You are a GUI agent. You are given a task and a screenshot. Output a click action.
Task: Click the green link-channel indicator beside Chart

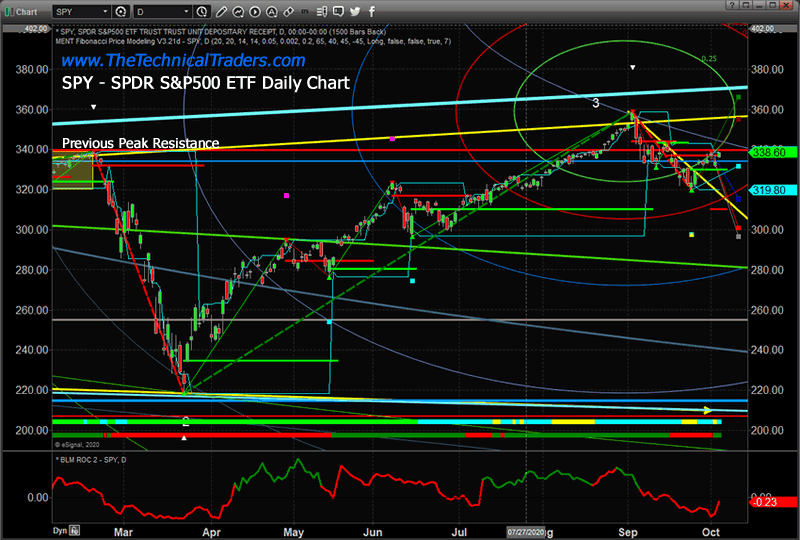(9, 11)
